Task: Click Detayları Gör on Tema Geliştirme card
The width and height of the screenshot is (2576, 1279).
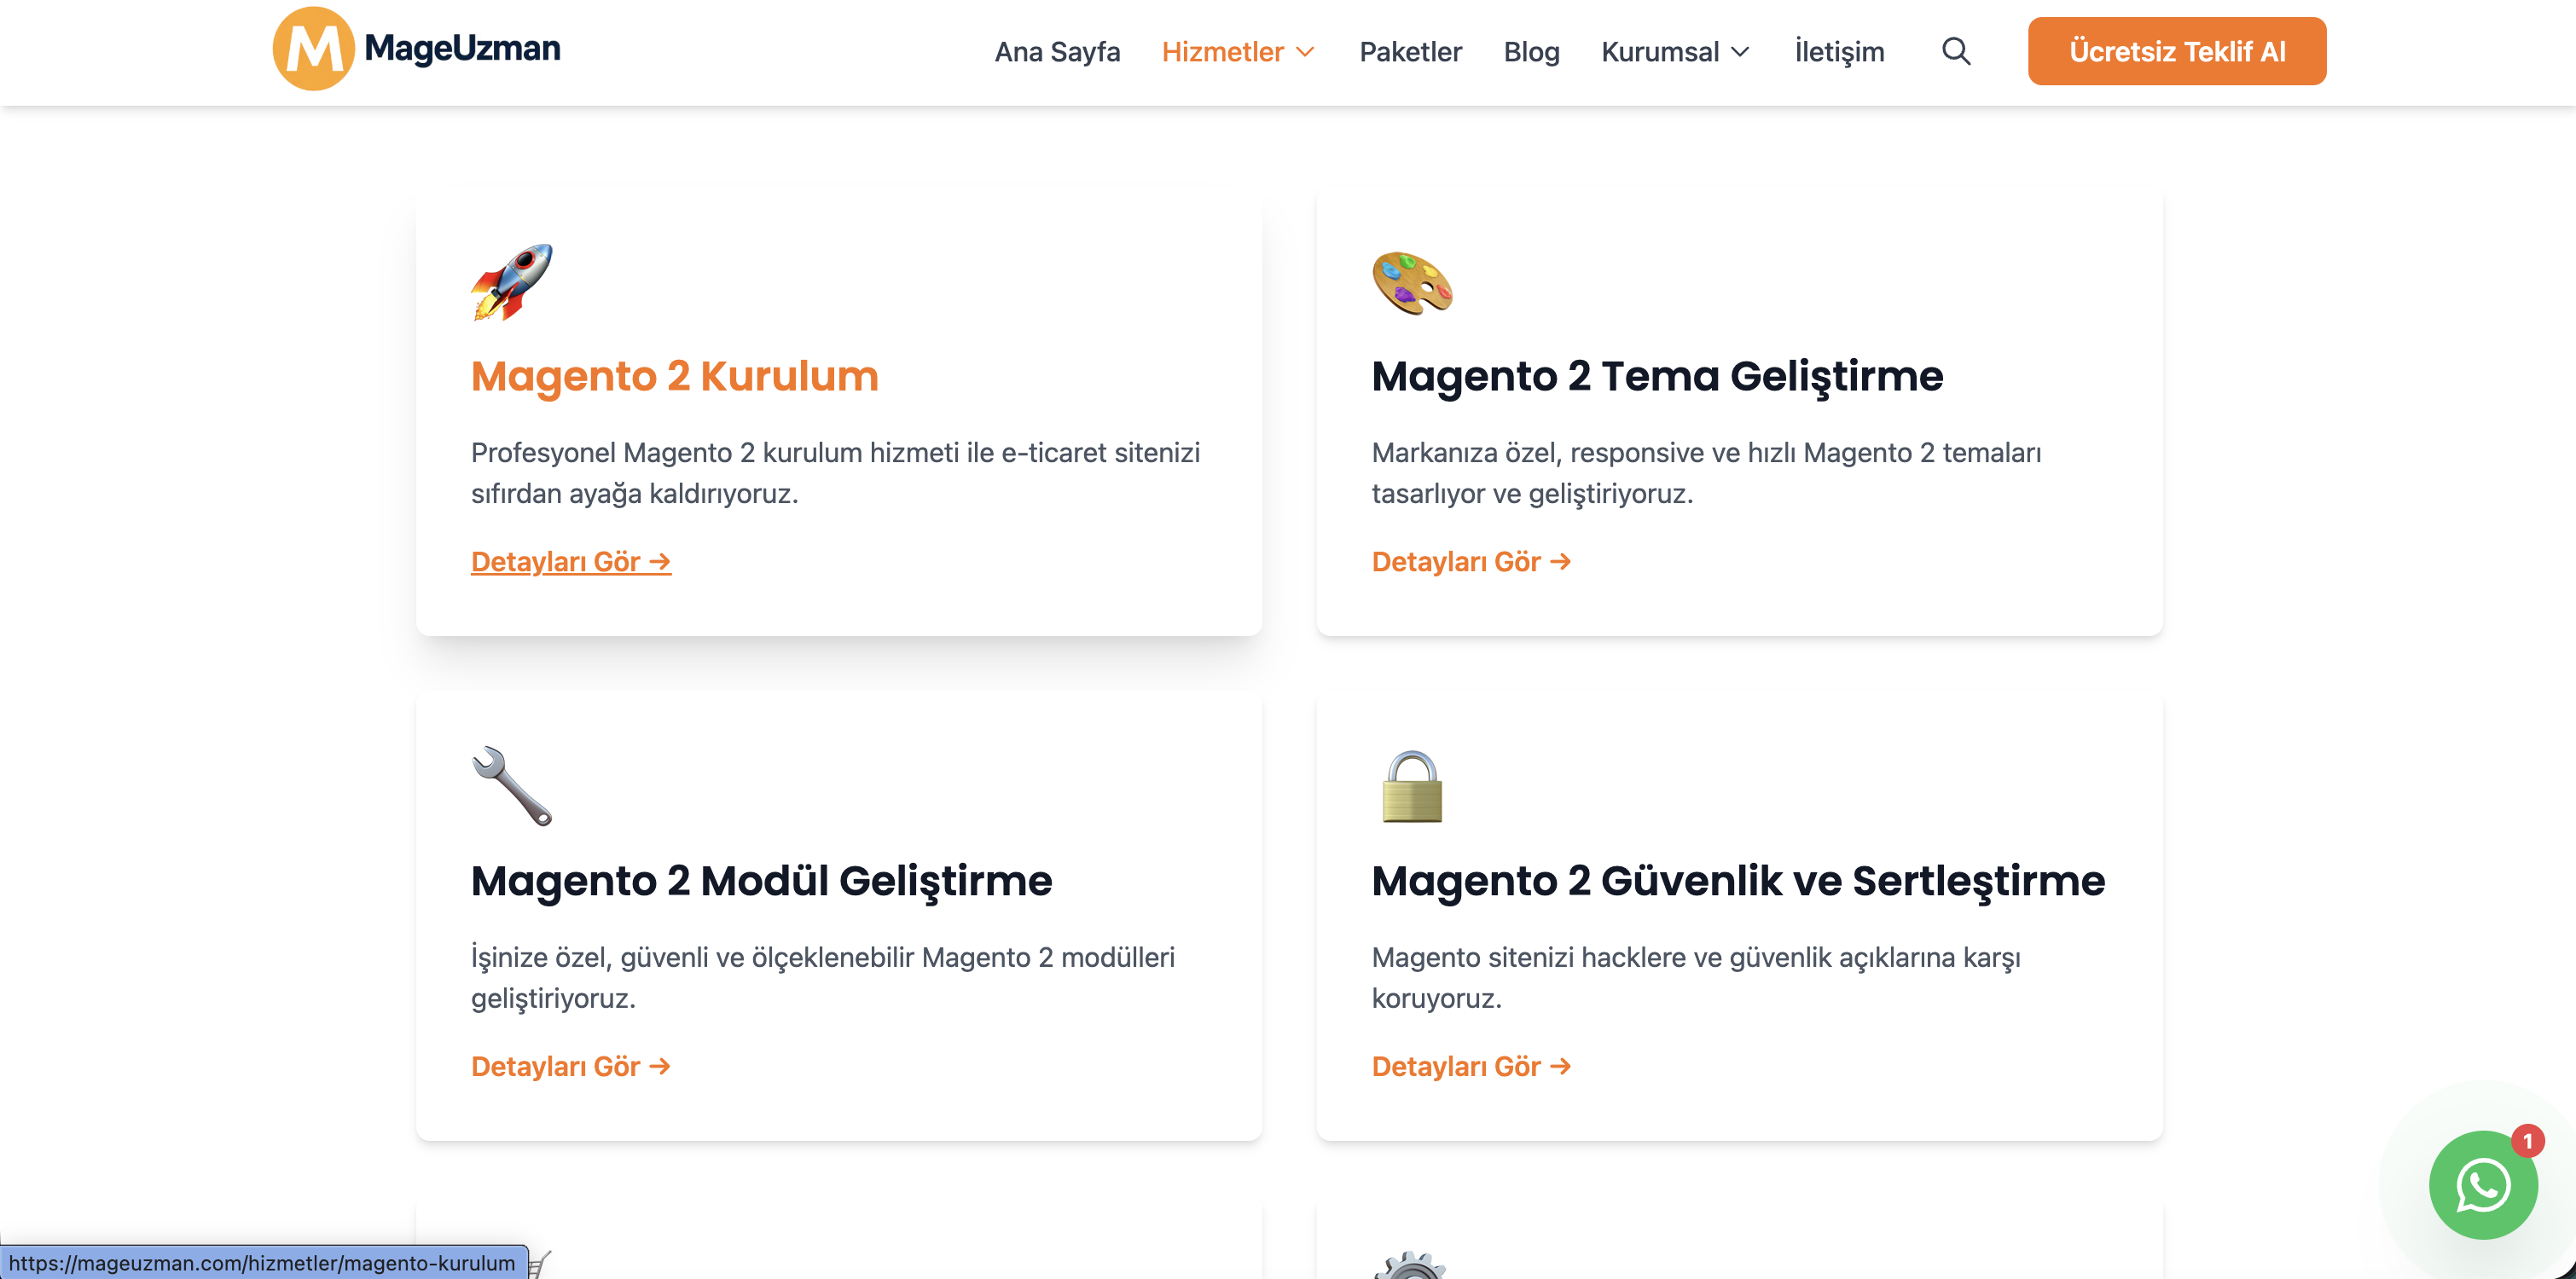Action: 1471,561
